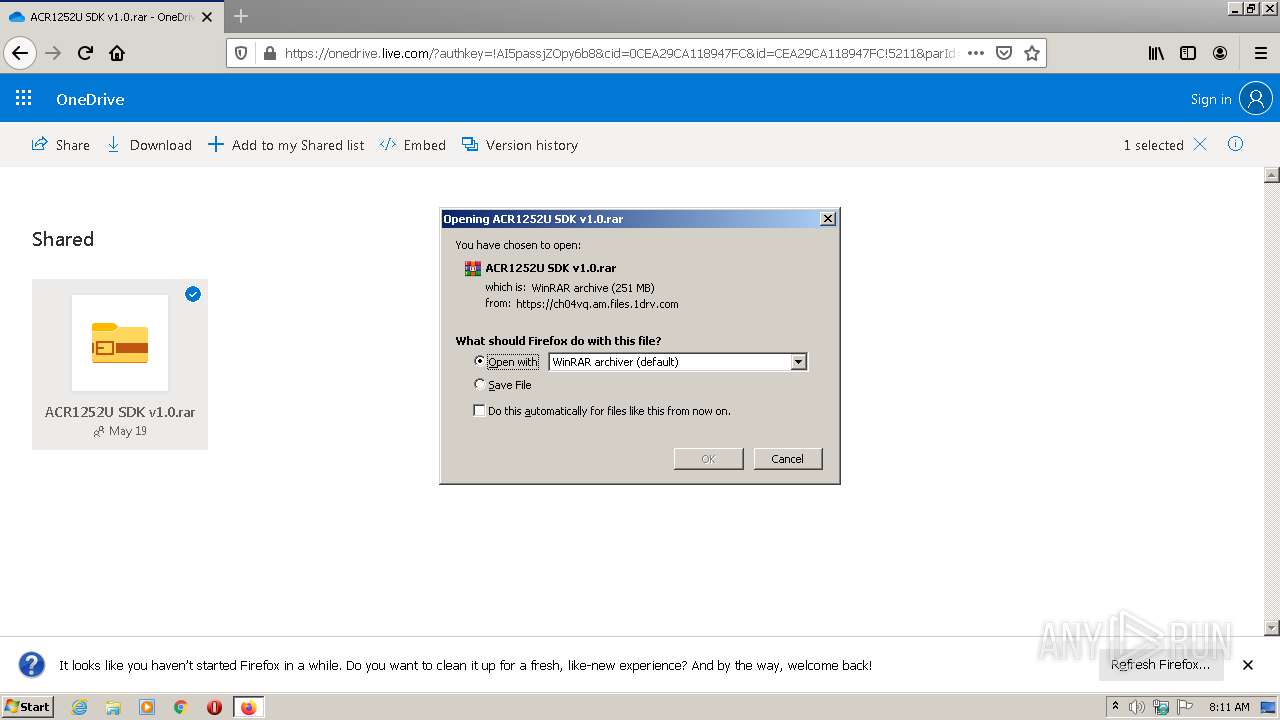Open the Firefox hamburger menu
1280x720 pixels.
coord(1260,53)
